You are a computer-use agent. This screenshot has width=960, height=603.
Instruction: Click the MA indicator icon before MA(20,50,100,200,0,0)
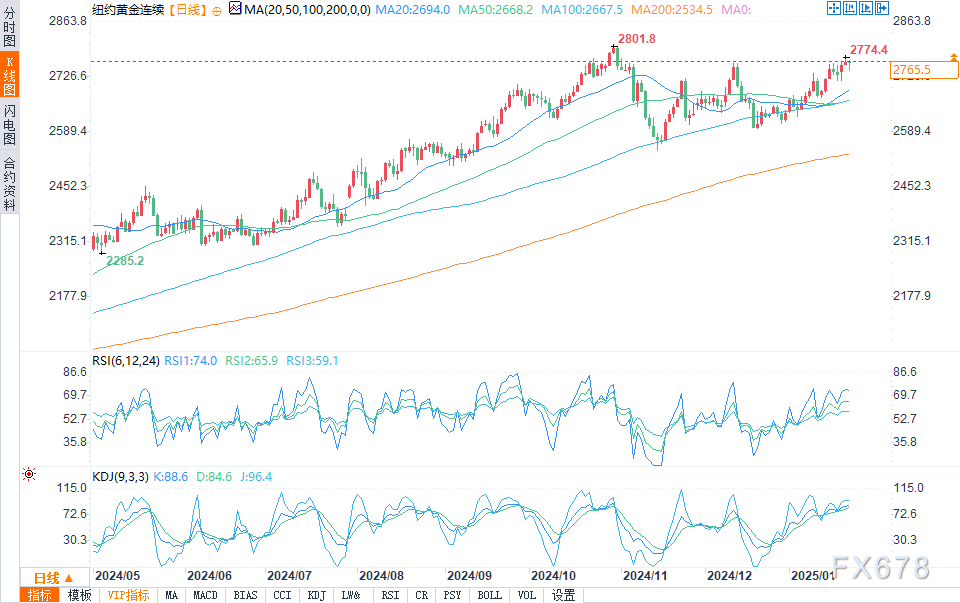pyautogui.click(x=235, y=9)
